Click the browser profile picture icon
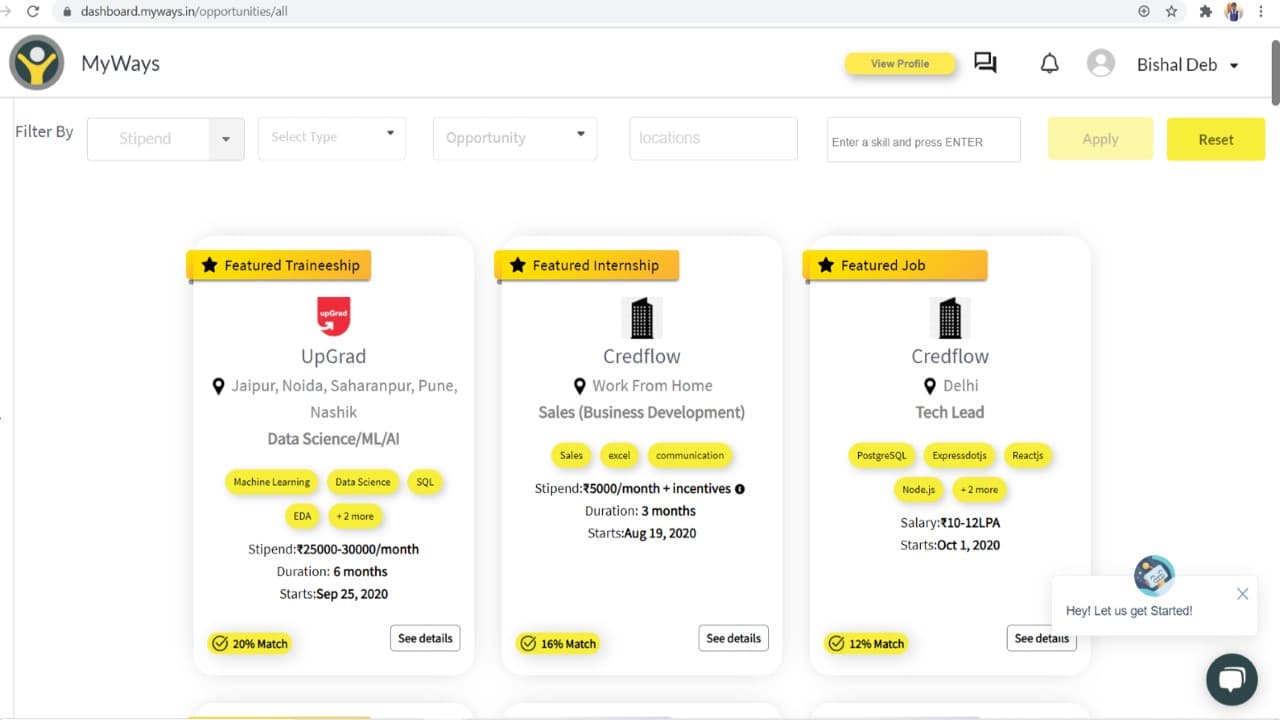1280x720 pixels. coord(1234,12)
